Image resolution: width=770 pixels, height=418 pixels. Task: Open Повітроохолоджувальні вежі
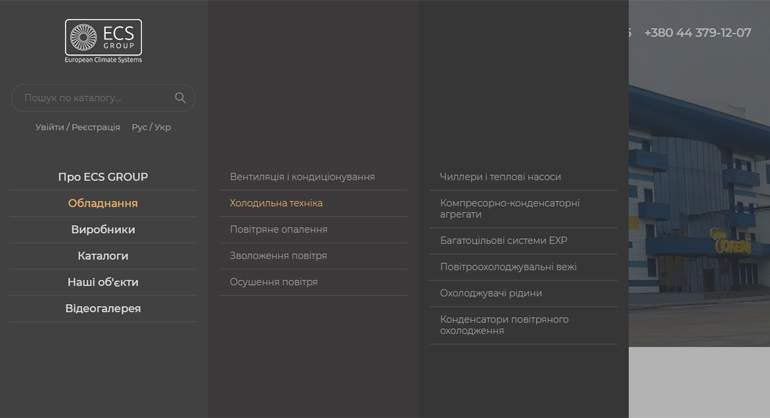tap(508, 267)
